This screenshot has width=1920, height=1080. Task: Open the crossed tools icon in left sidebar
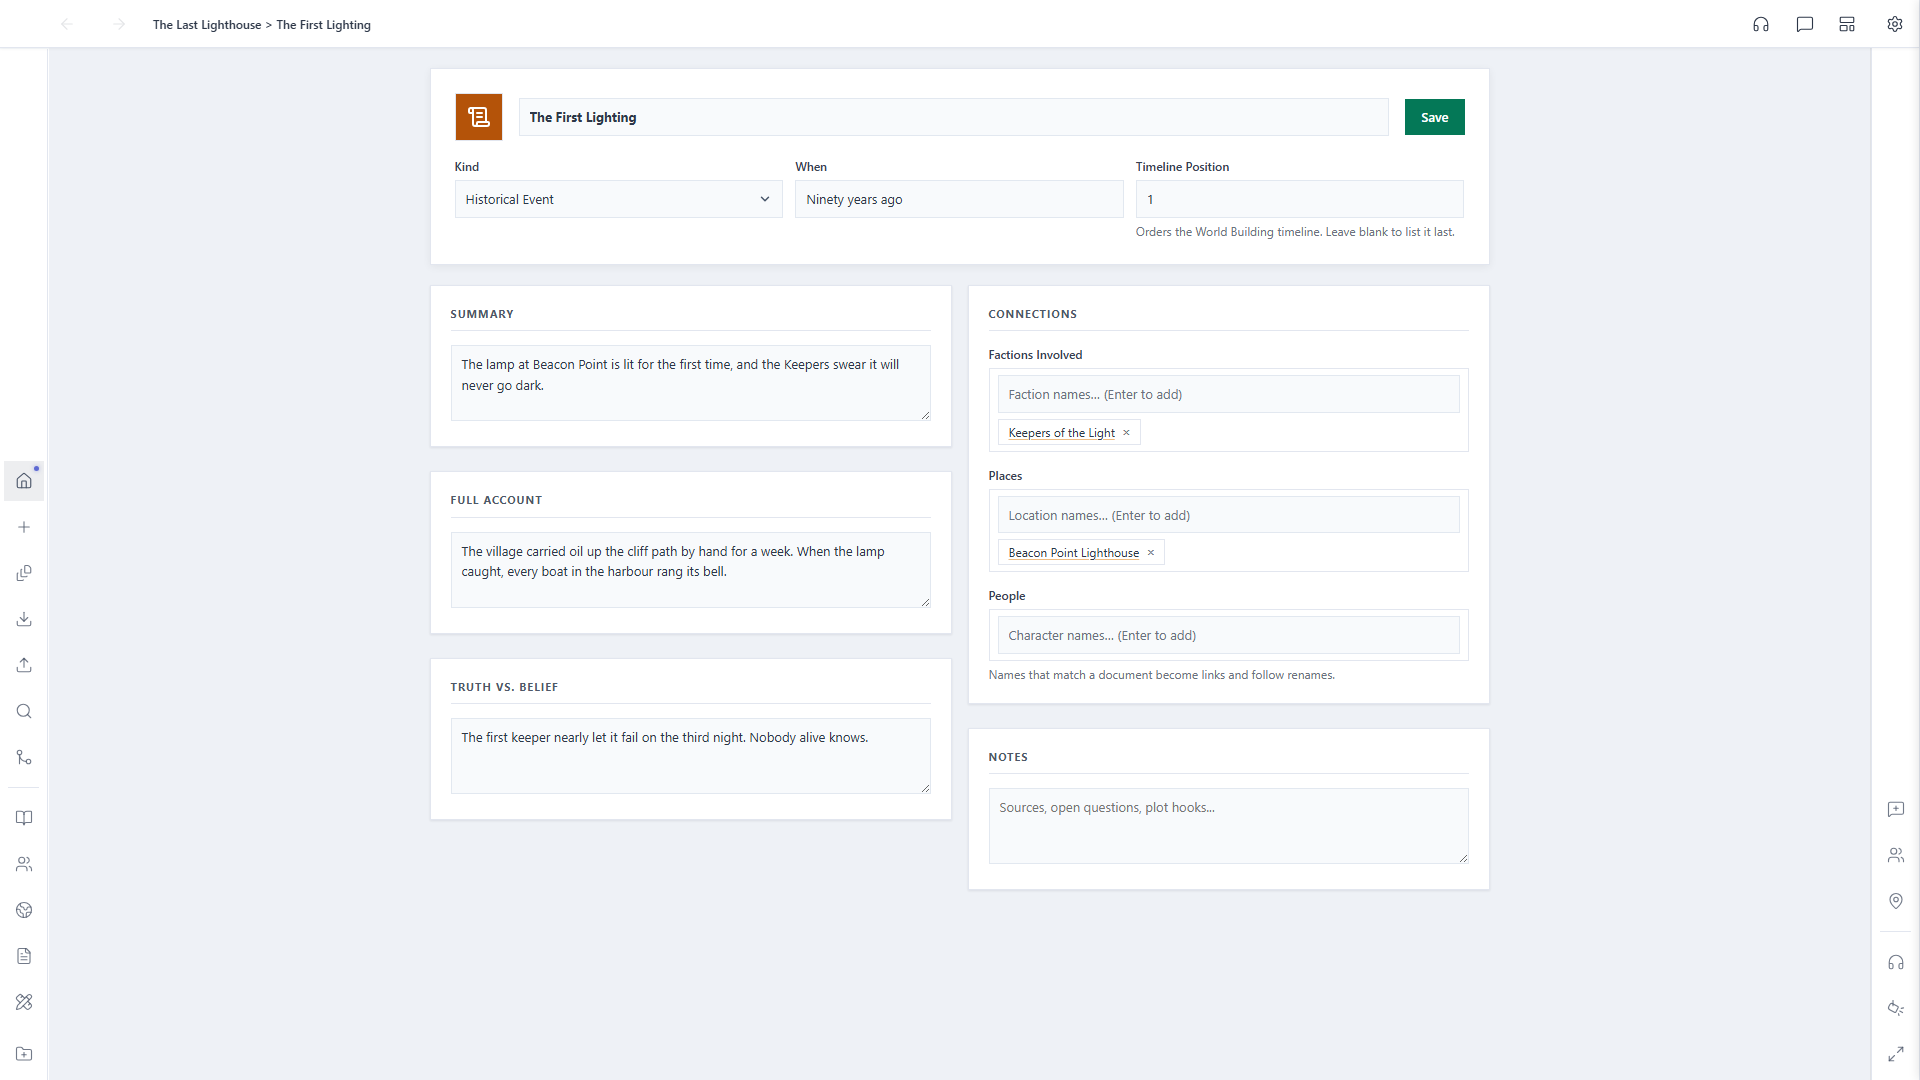click(x=24, y=1002)
